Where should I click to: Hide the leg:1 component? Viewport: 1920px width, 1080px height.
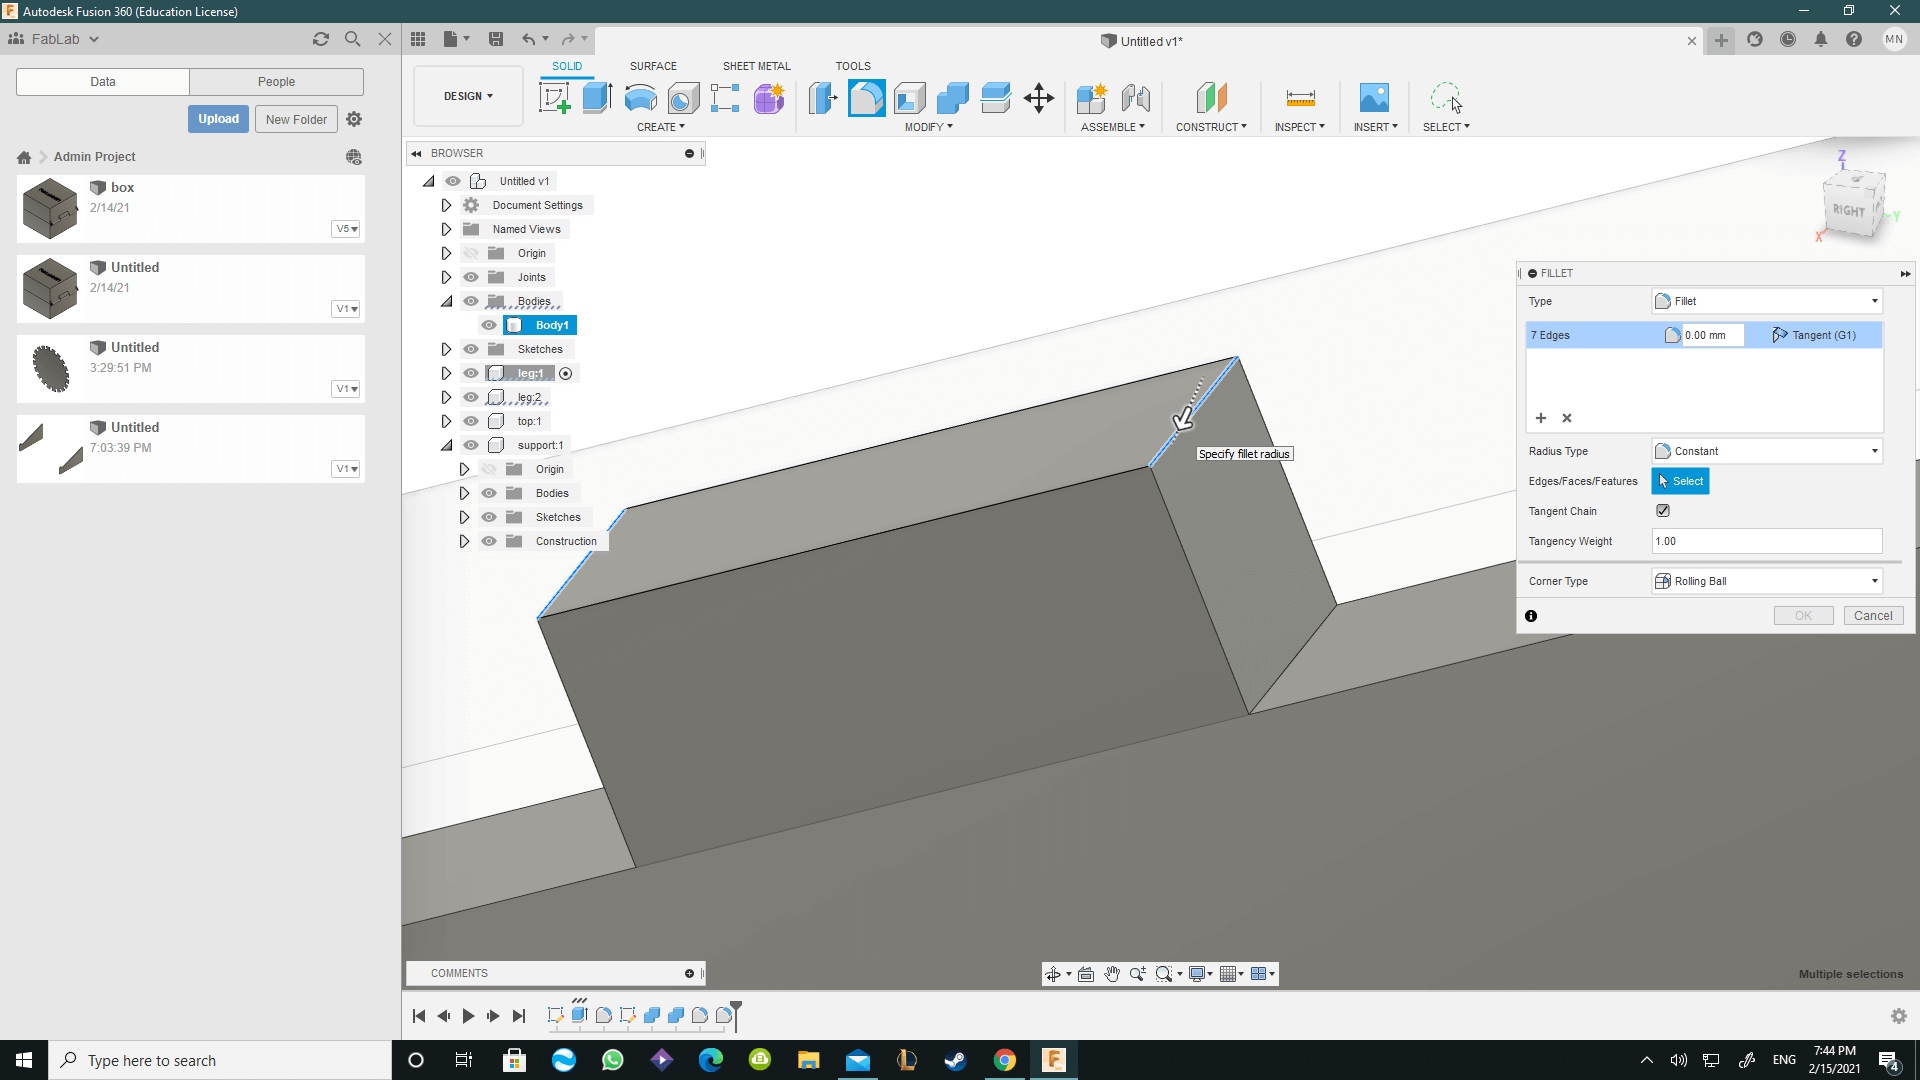point(471,373)
